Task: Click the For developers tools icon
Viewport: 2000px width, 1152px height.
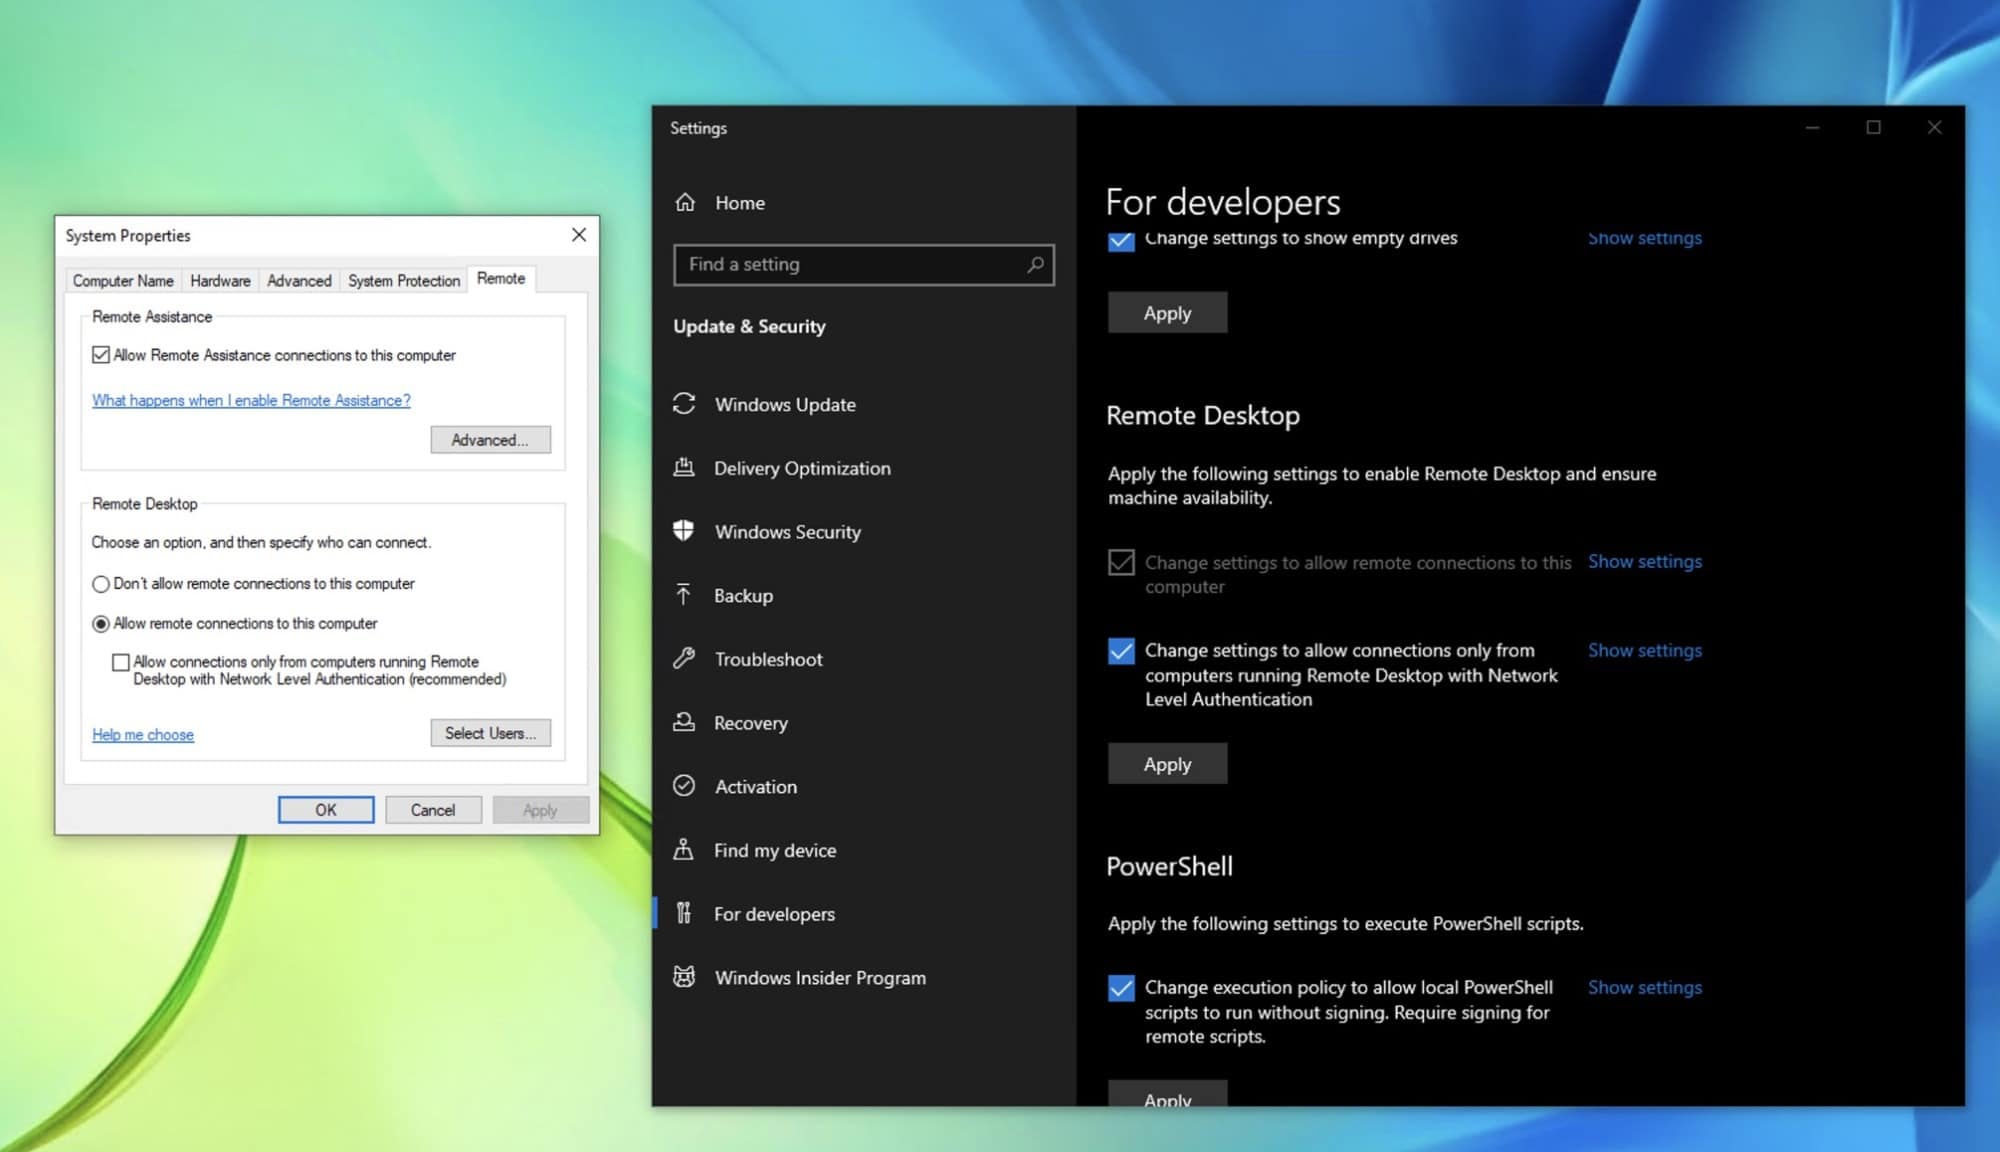Action: pyautogui.click(x=684, y=912)
